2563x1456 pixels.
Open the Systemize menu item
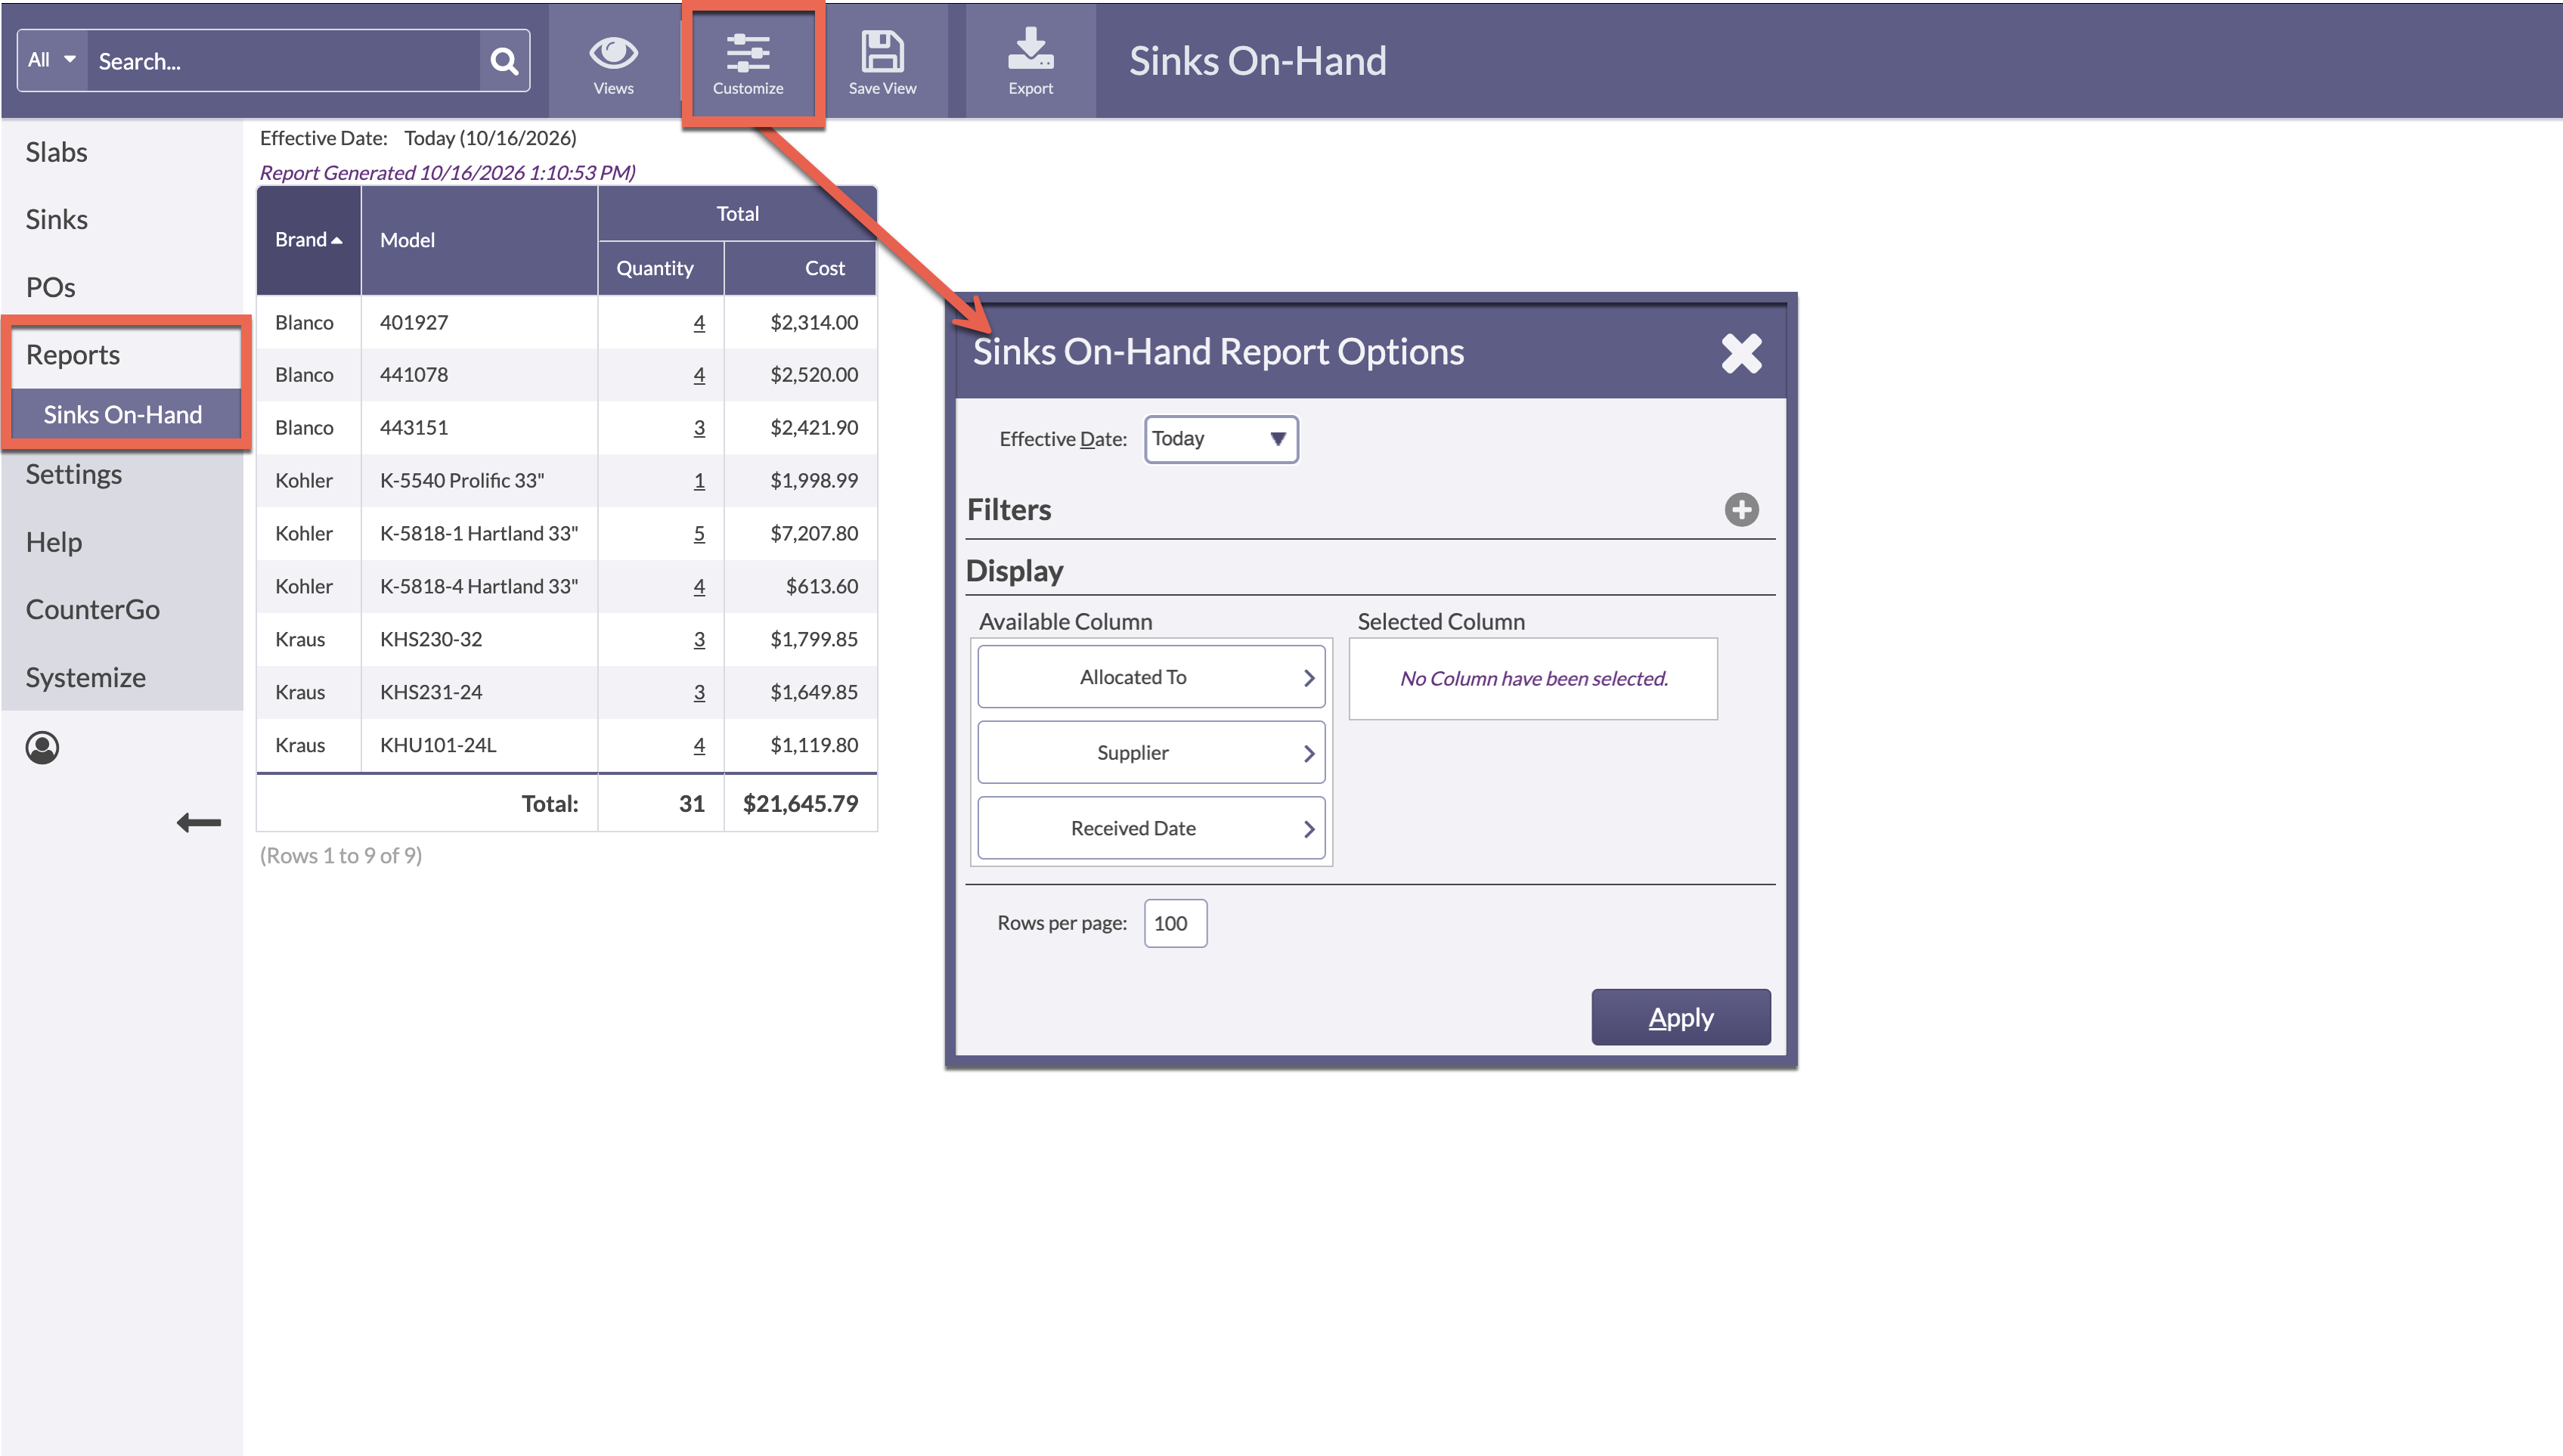tap(85, 677)
